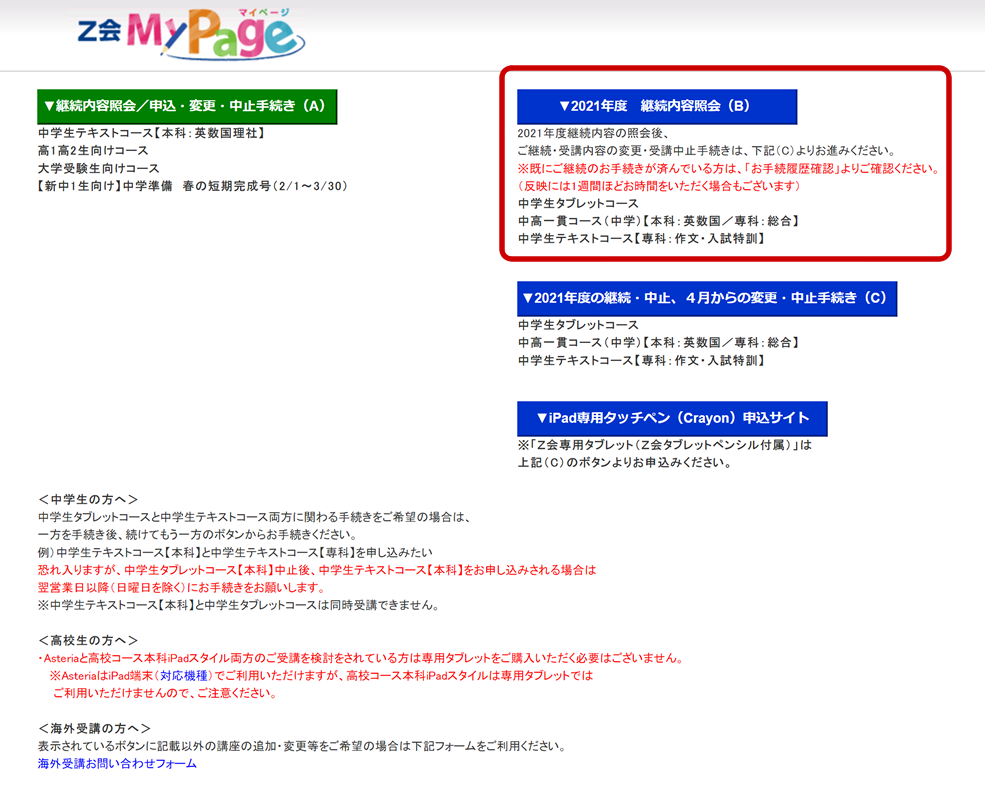Click red note 反映には1週間ほどお時間をいただく
Viewport: 985px width, 785px height.
tap(659, 186)
